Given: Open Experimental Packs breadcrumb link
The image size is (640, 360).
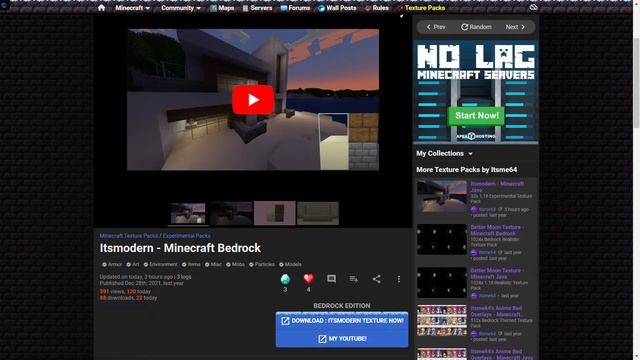Looking at the screenshot, I should [x=187, y=236].
